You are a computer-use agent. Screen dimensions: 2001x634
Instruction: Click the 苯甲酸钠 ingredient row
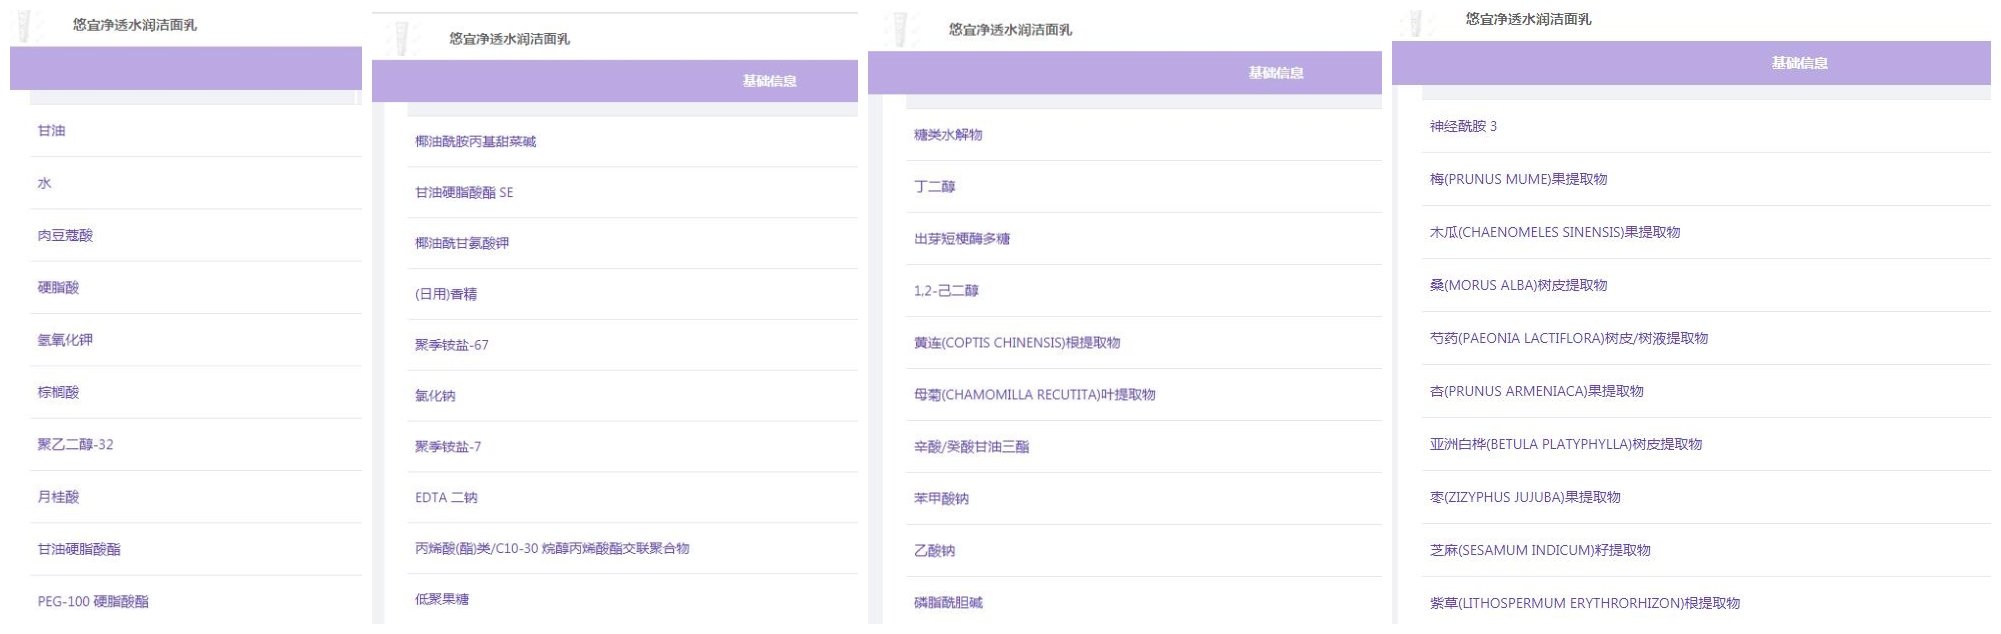tap(940, 499)
